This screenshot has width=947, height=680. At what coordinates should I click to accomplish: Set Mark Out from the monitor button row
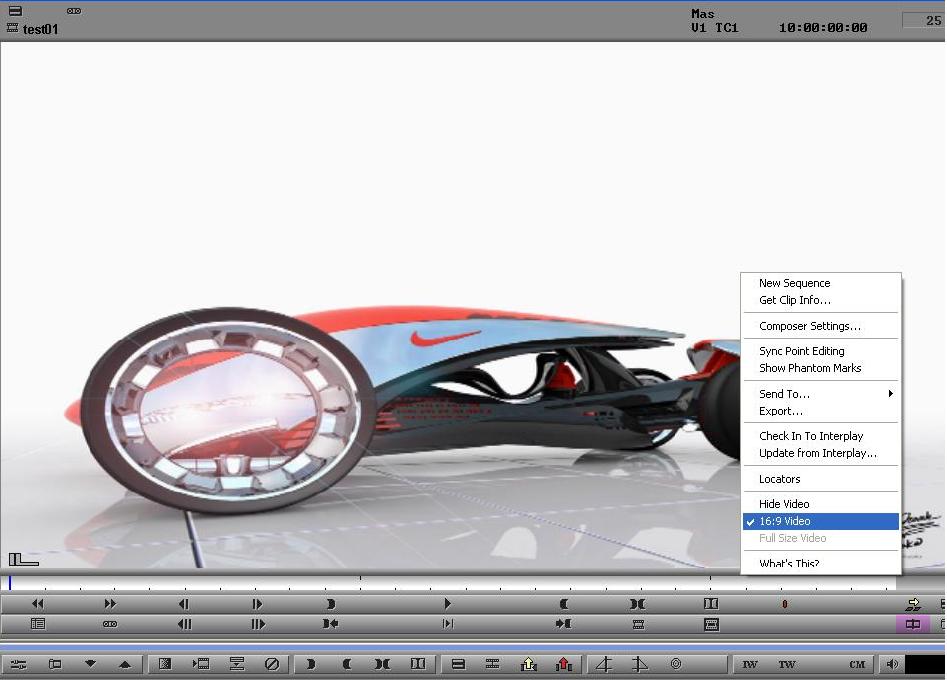563,603
